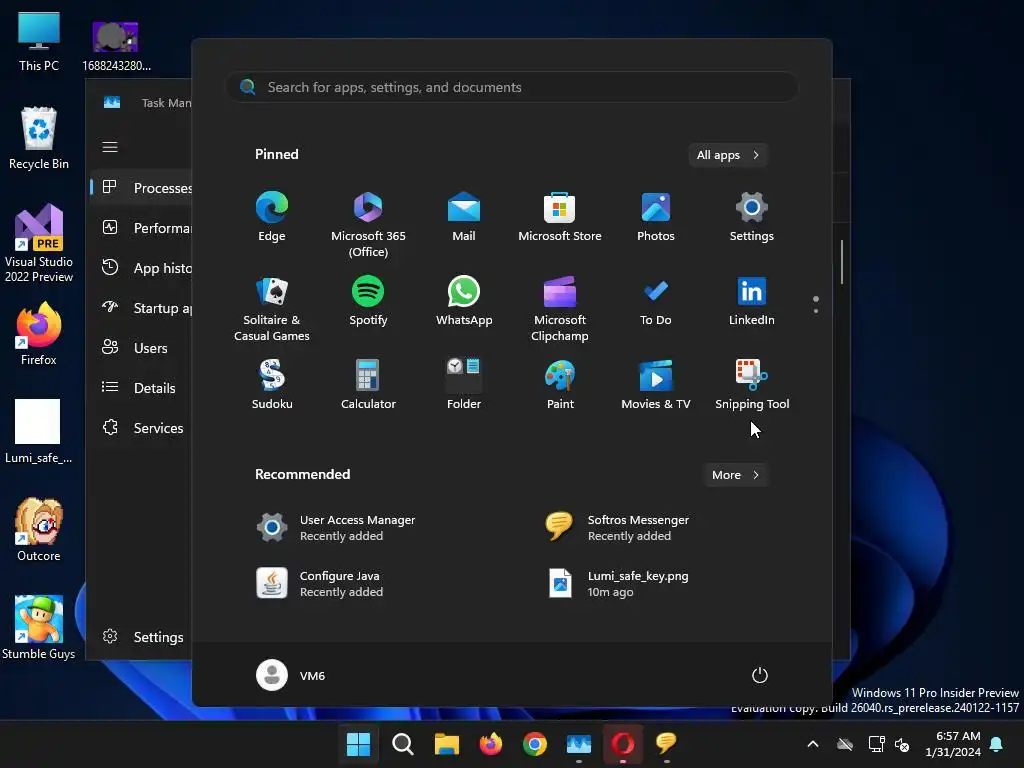Launch Spotify from pinned apps
This screenshot has width=1024, height=768.
tap(368, 301)
